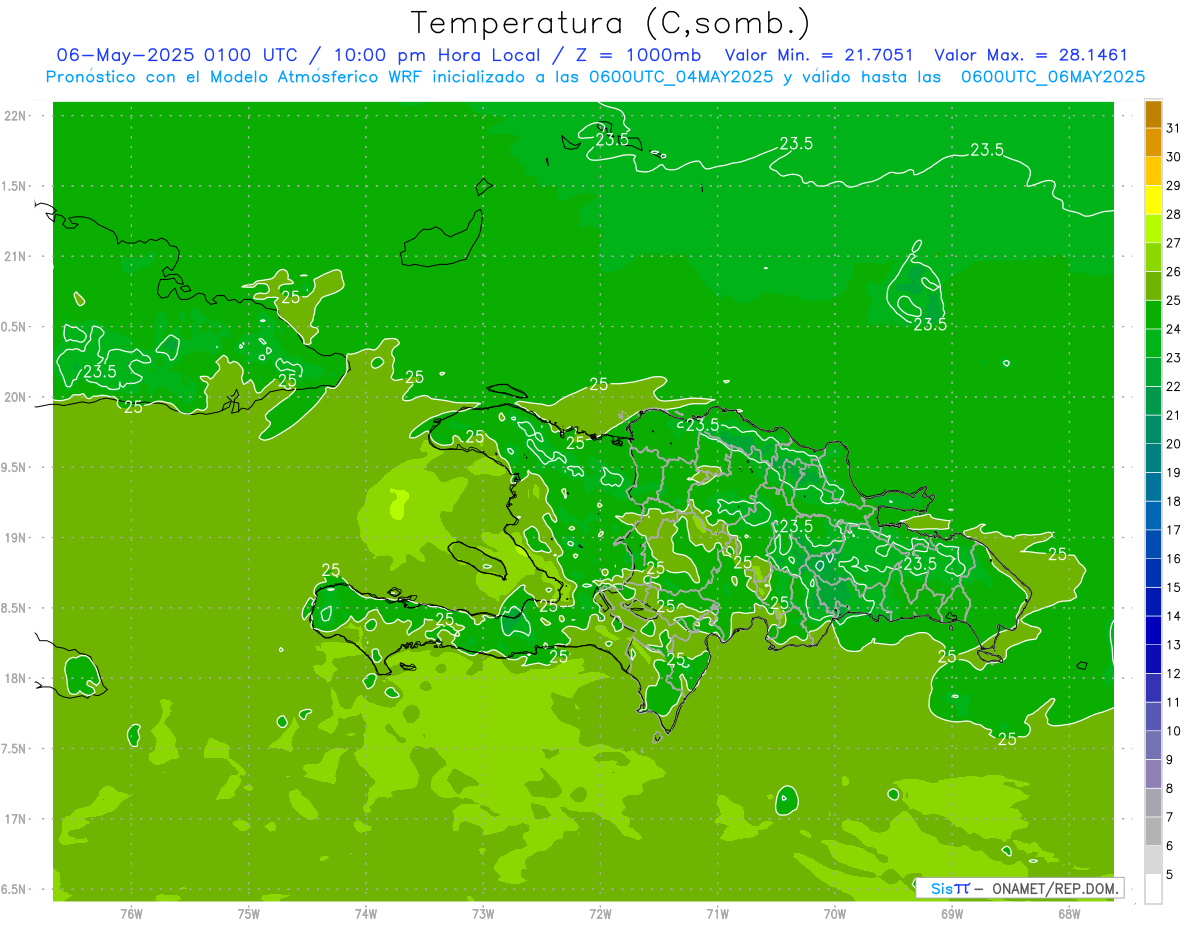Pick the dark orange legend swatch above 31

pos(1153,114)
